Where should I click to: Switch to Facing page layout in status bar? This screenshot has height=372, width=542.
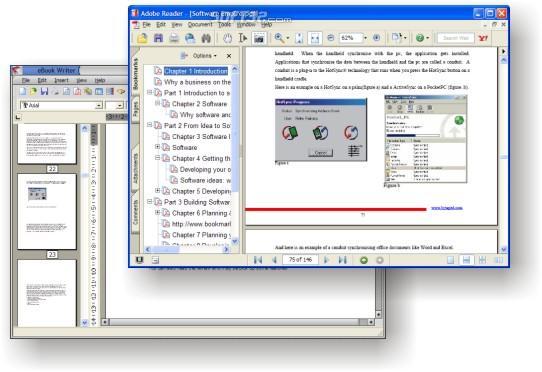pos(498,260)
